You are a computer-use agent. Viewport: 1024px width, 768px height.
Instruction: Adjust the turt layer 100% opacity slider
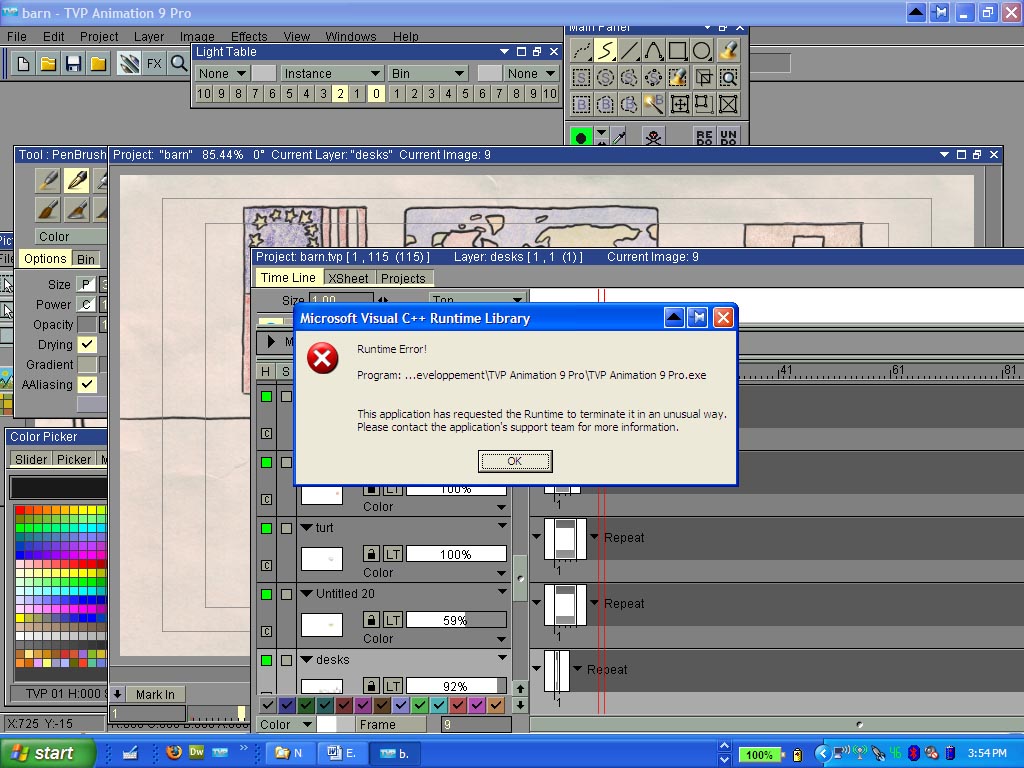[456, 554]
